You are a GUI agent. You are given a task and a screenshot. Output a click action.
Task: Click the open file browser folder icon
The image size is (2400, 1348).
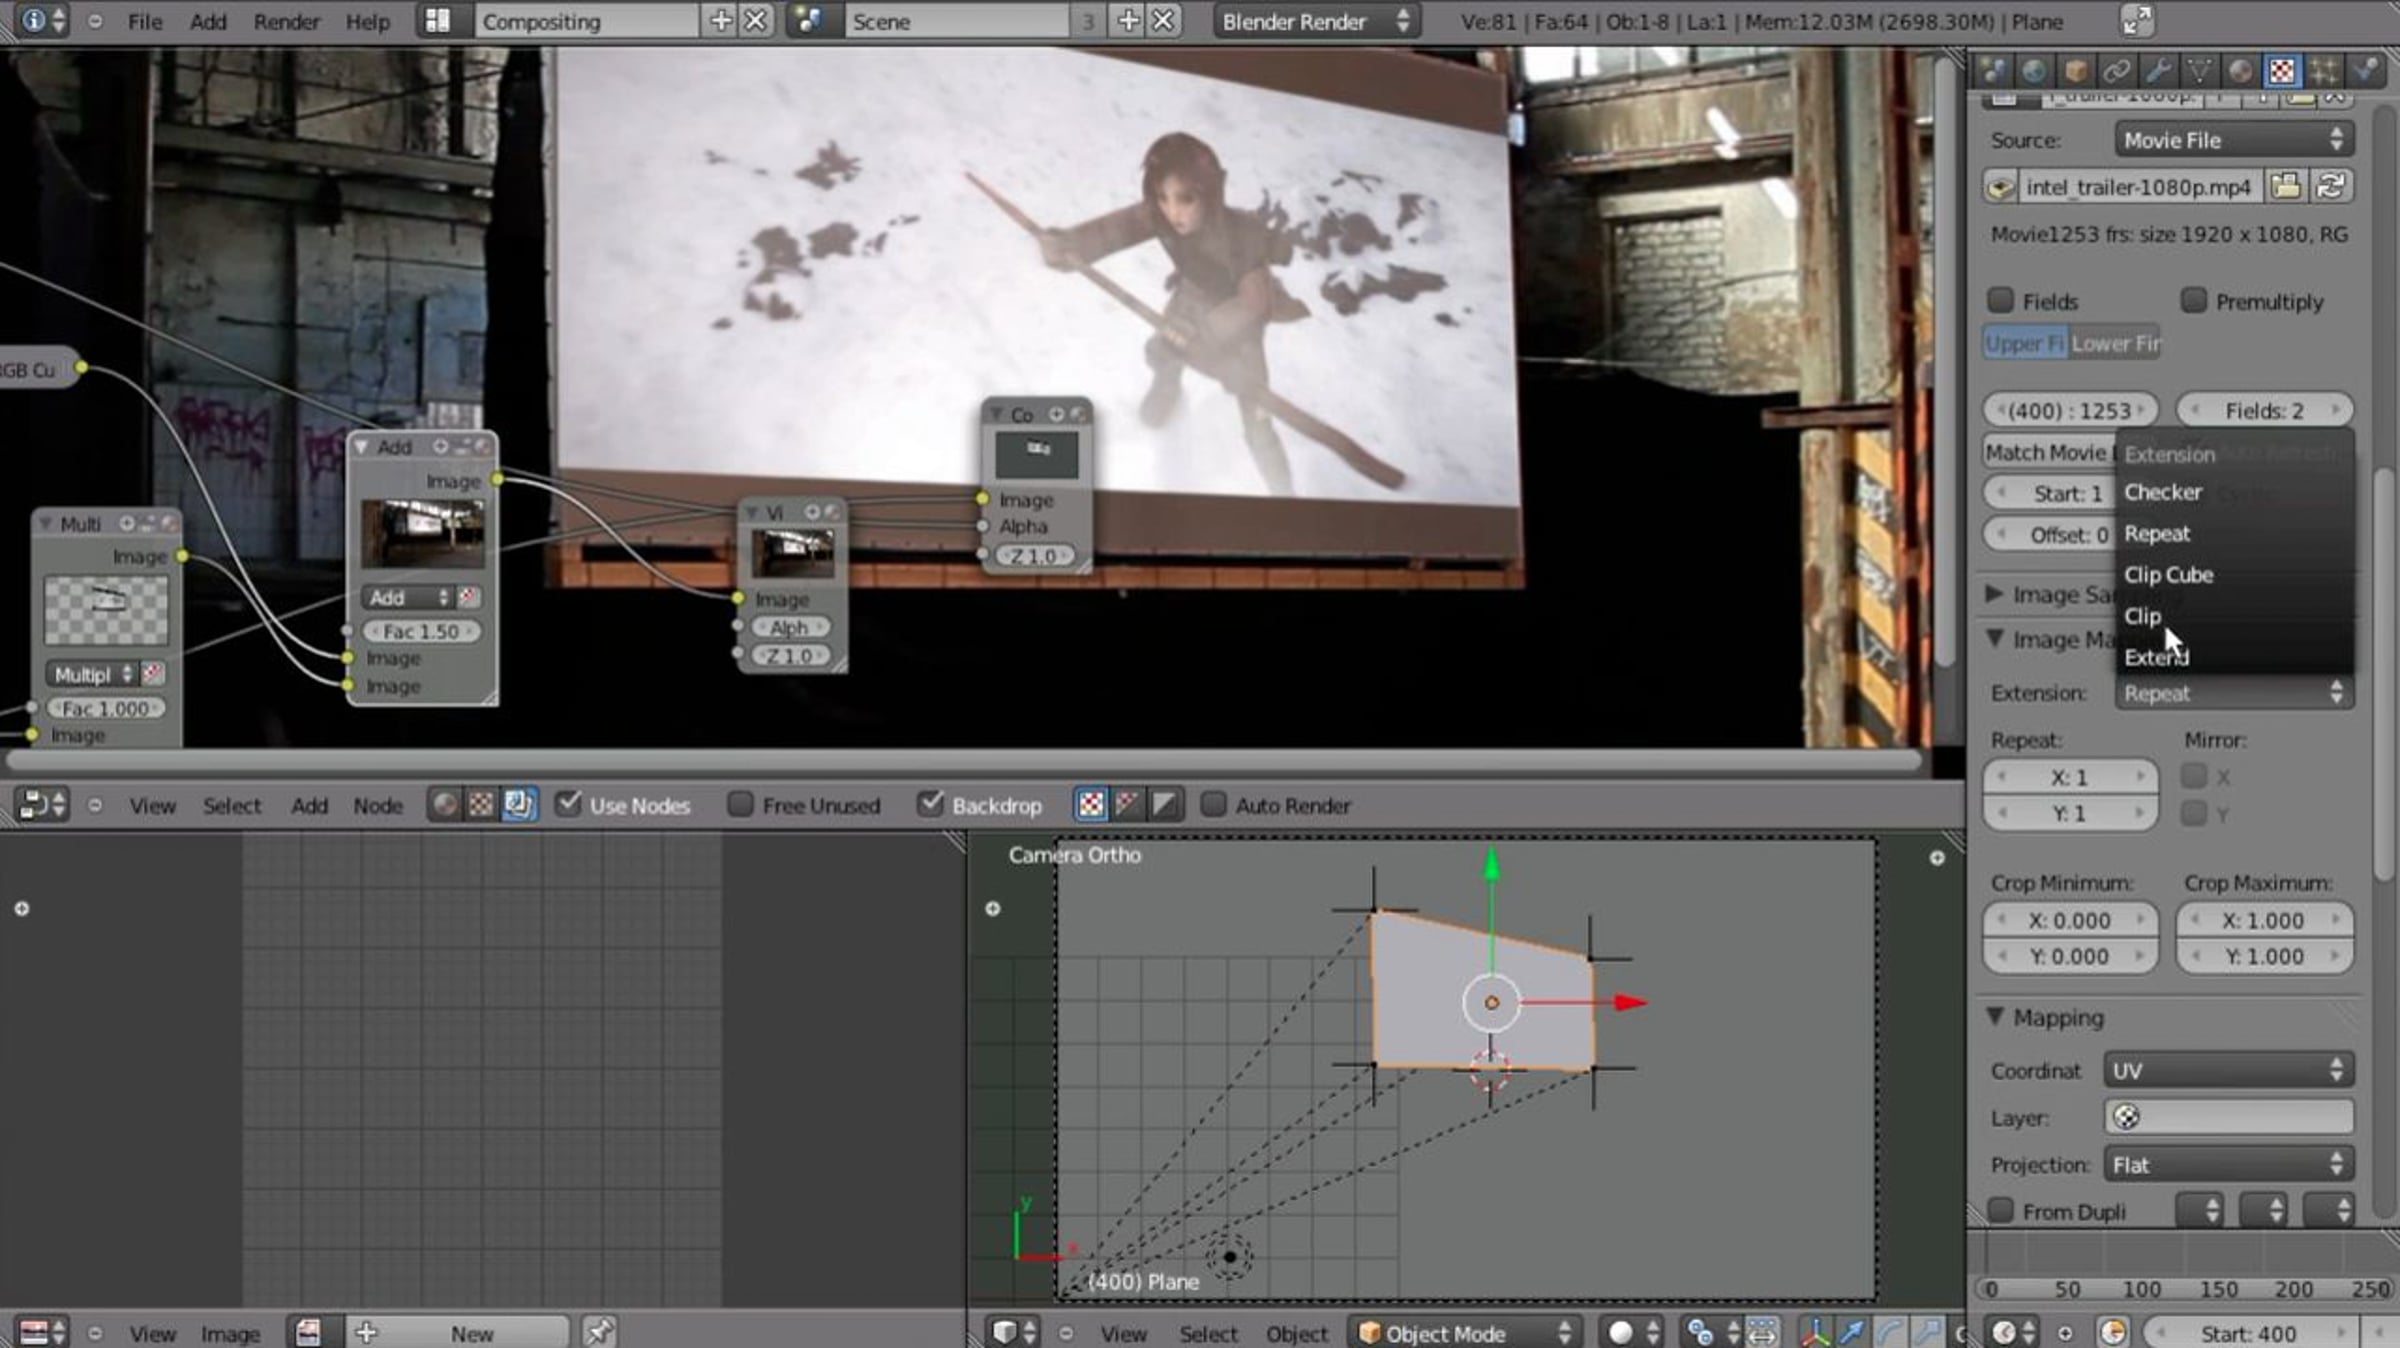[x=2286, y=187]
